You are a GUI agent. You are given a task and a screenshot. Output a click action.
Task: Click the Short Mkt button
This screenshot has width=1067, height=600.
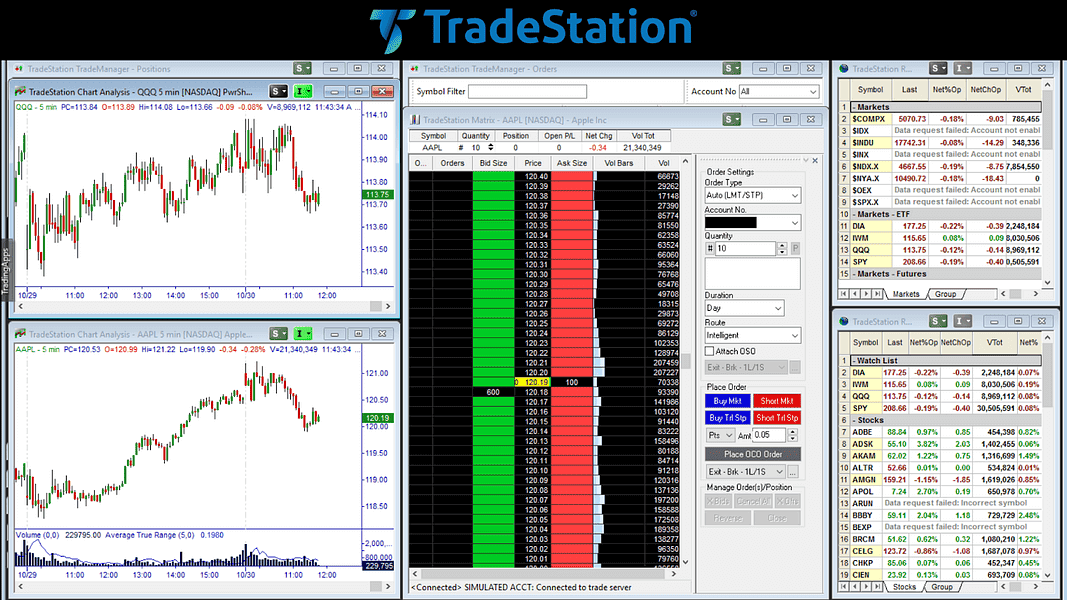(x=776, y=401)
